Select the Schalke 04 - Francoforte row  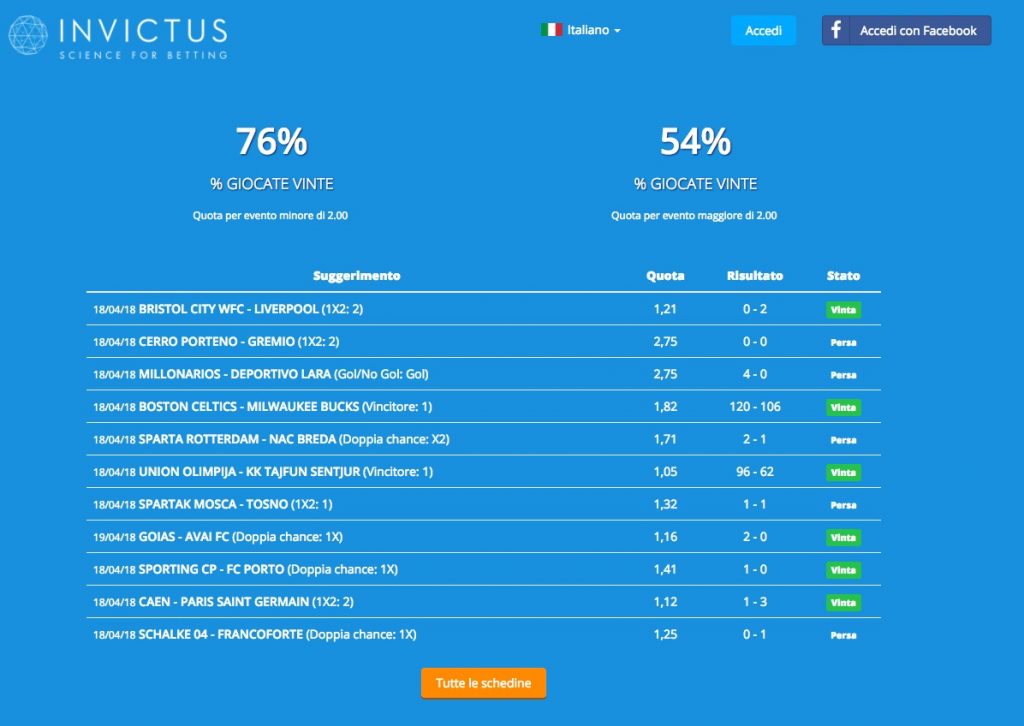point(483,635)
